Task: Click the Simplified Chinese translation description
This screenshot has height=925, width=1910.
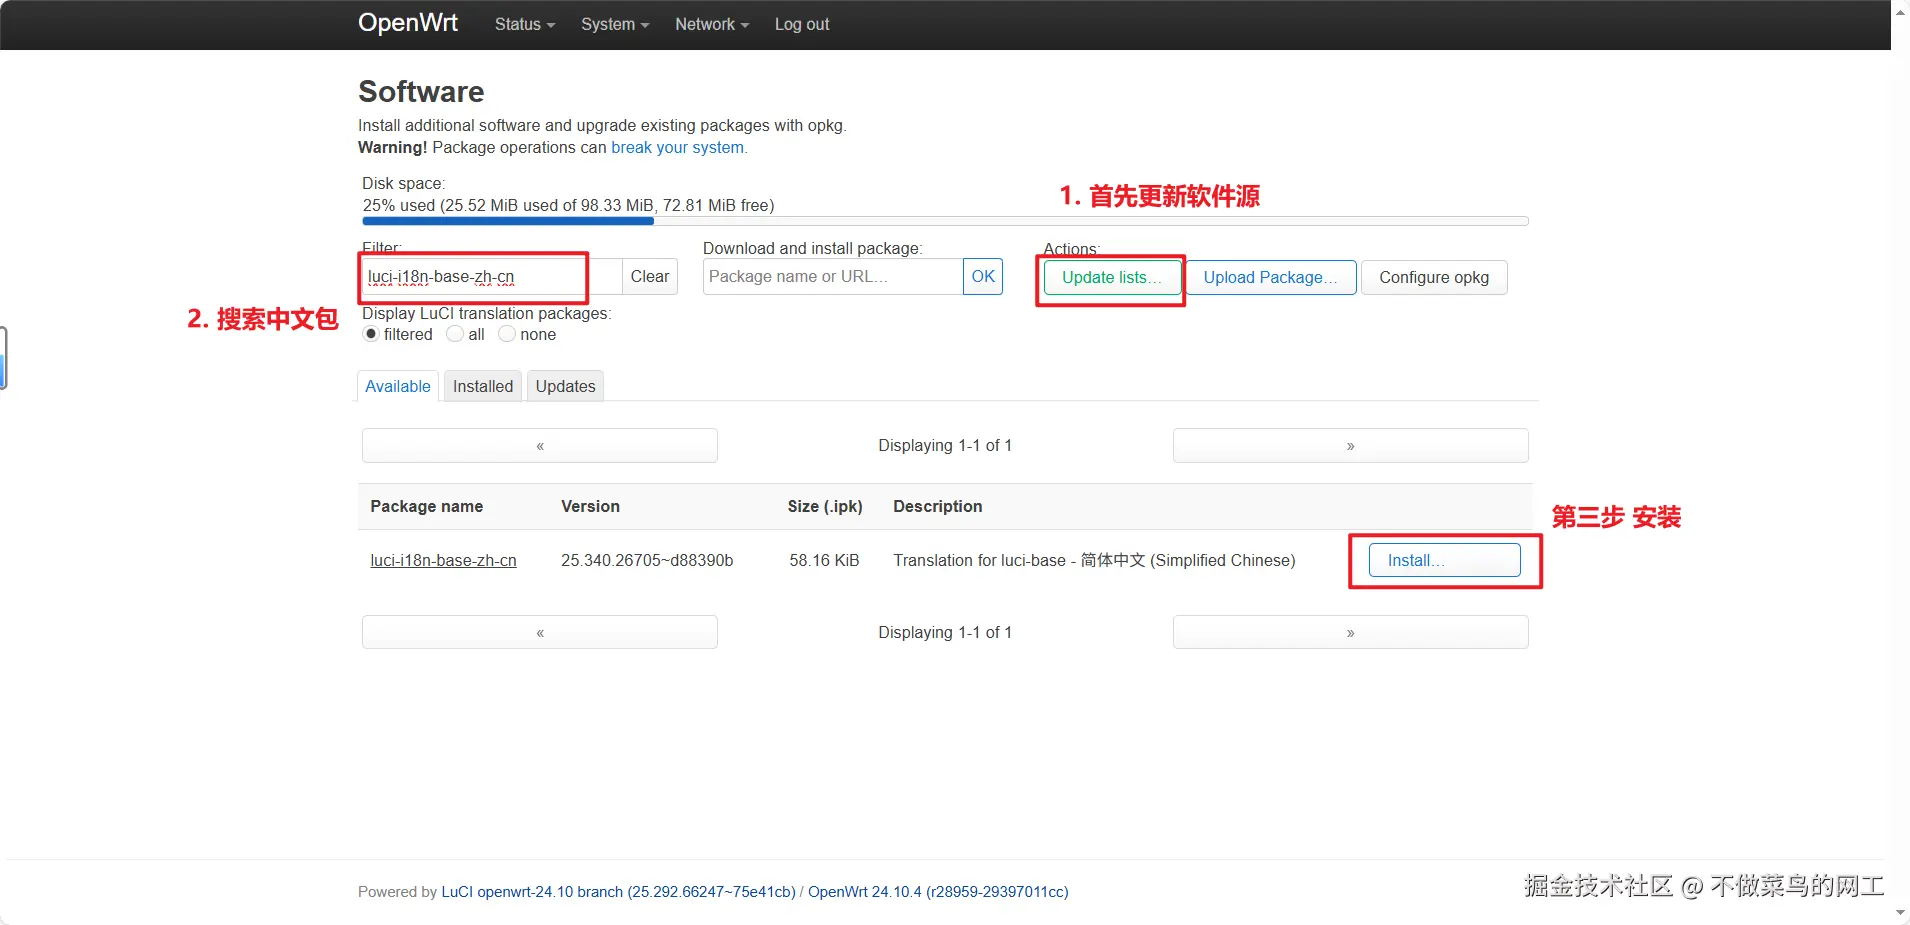Action: 1094,561
